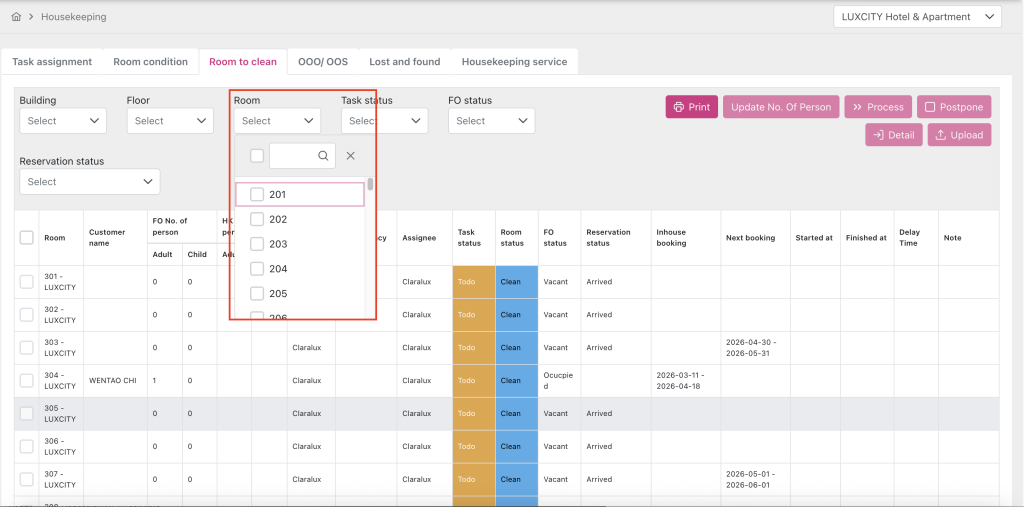The width and height of the screenshot is (1024, 507).
Task: Click the Postpone button
Action: pos(953,107)
